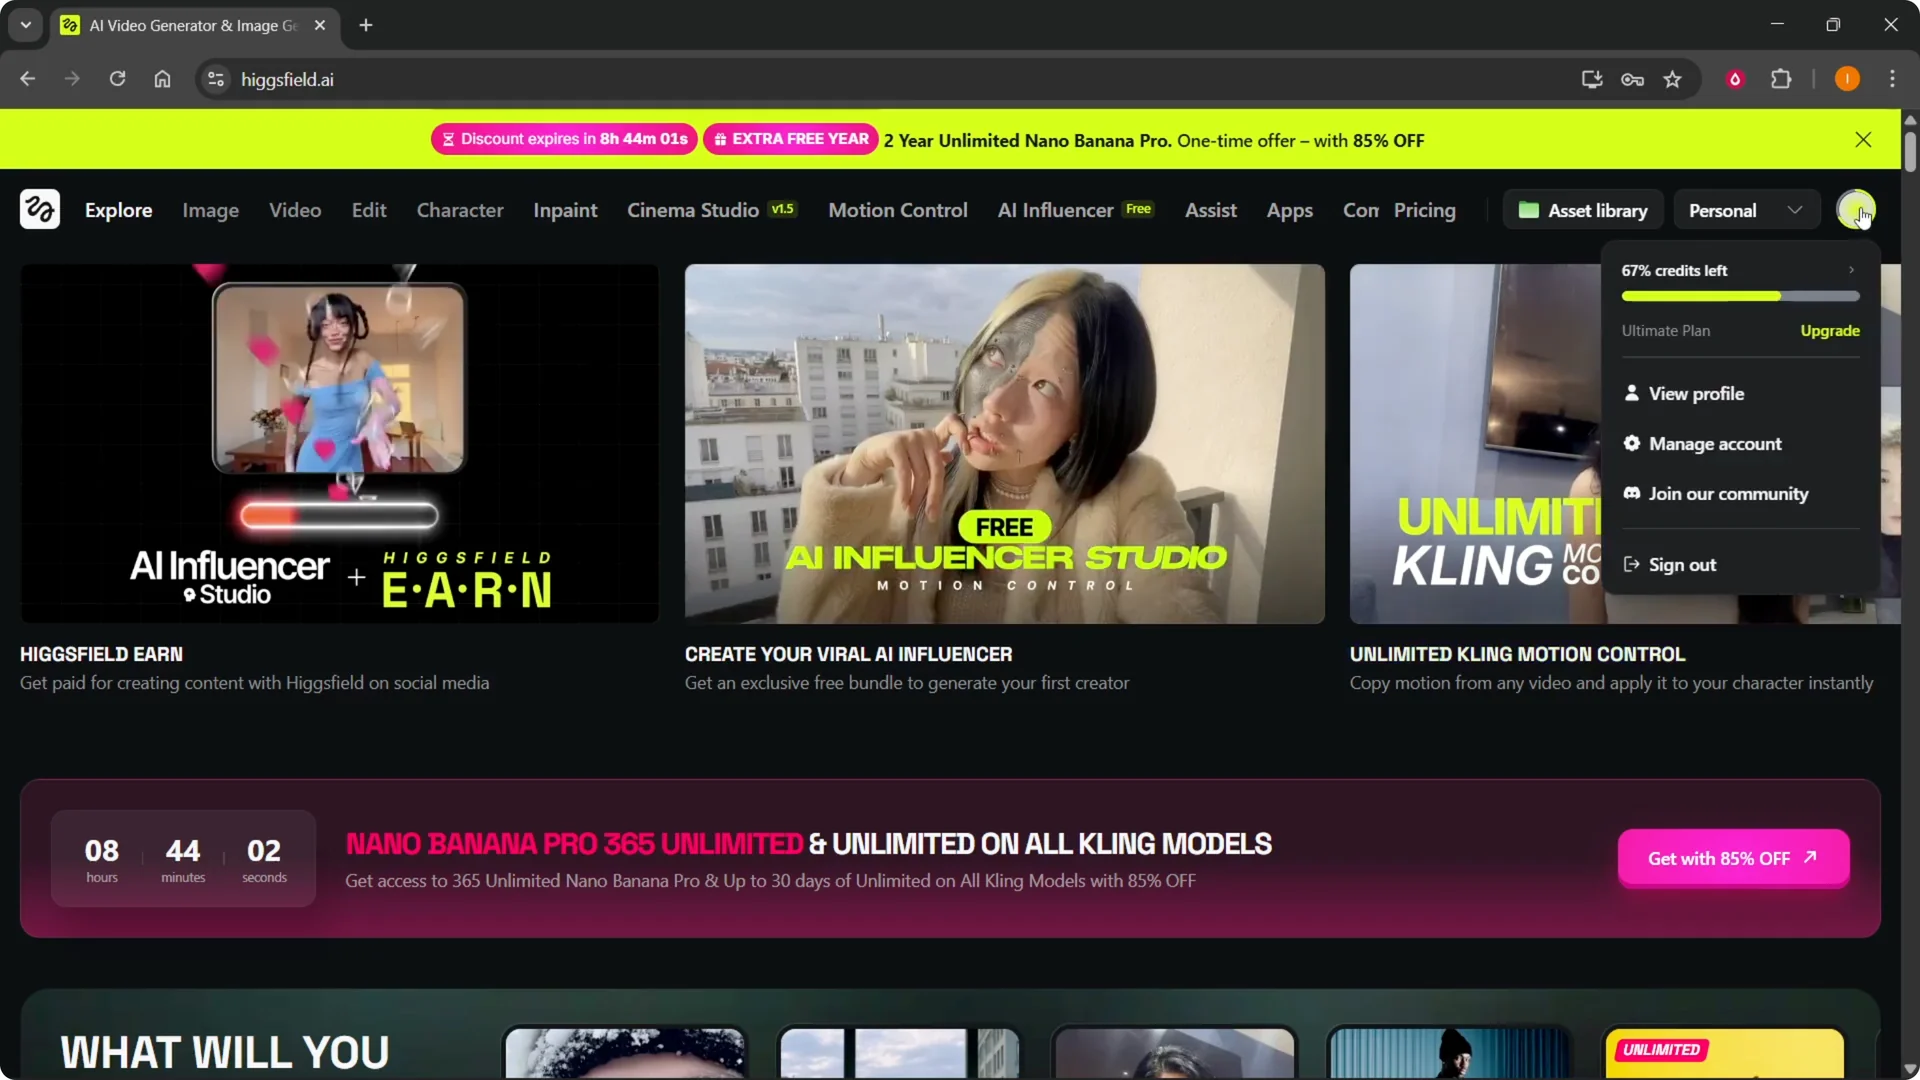Select Manage account in profile menu
Viewport: 1920px width, 1080px height.
(1714, 444)
